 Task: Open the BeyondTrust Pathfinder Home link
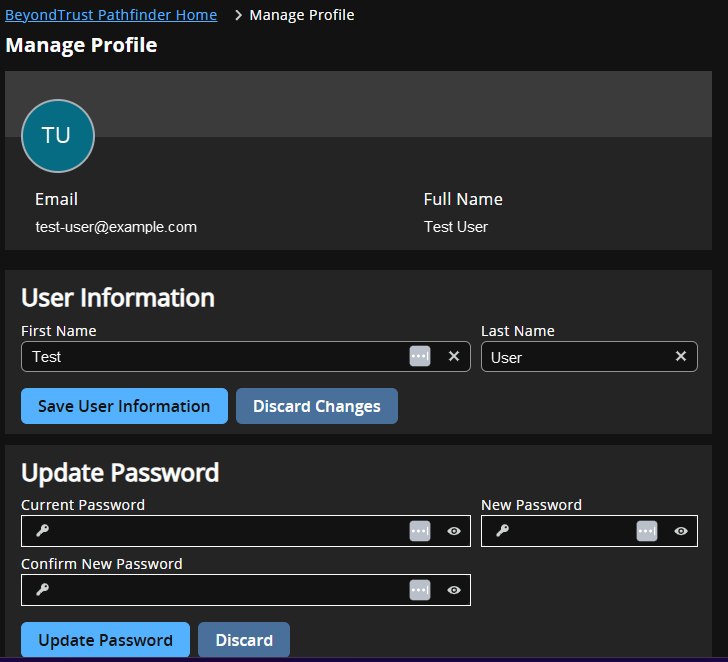111,15
